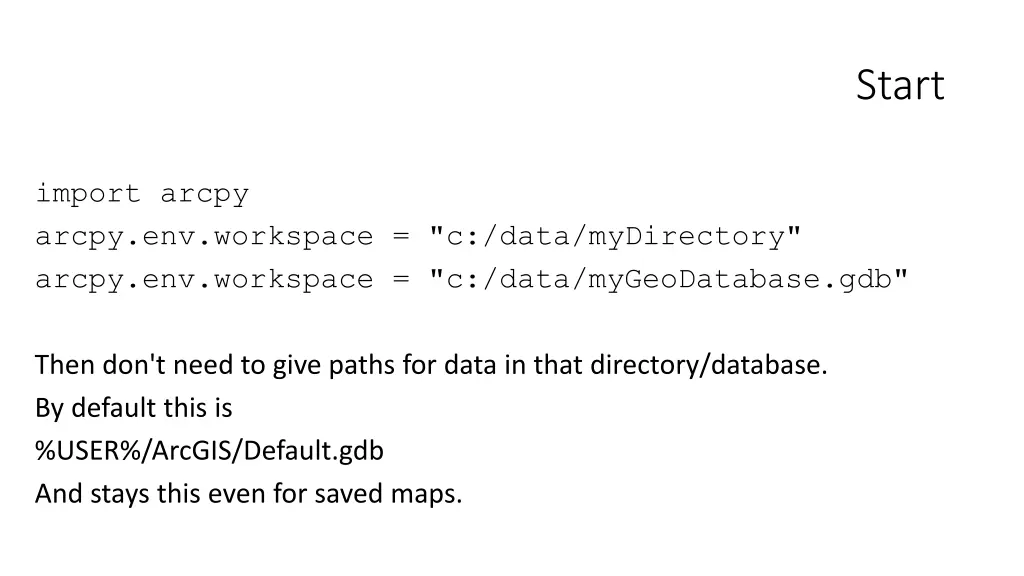1024x576 pixels.
Task: Click arcpy.env.workspace on the myDirectory line
Action: point(204,237)
